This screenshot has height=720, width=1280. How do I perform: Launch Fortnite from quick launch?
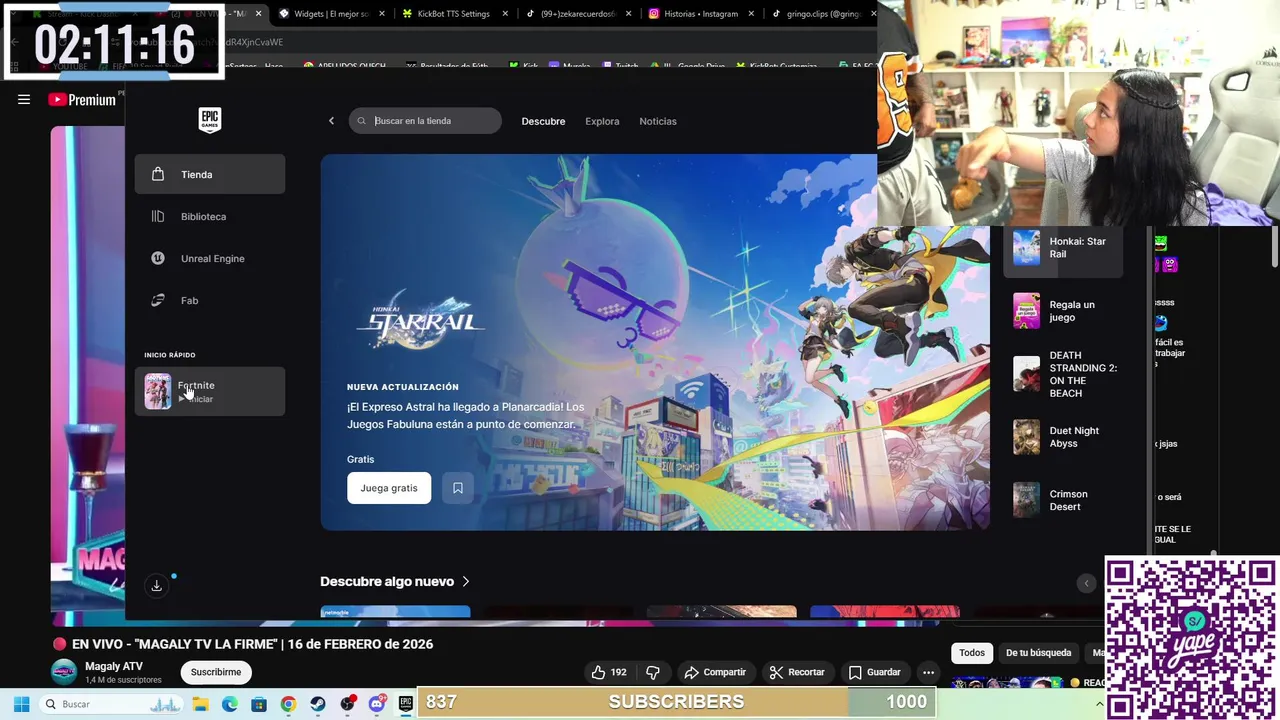pos(210,391)
